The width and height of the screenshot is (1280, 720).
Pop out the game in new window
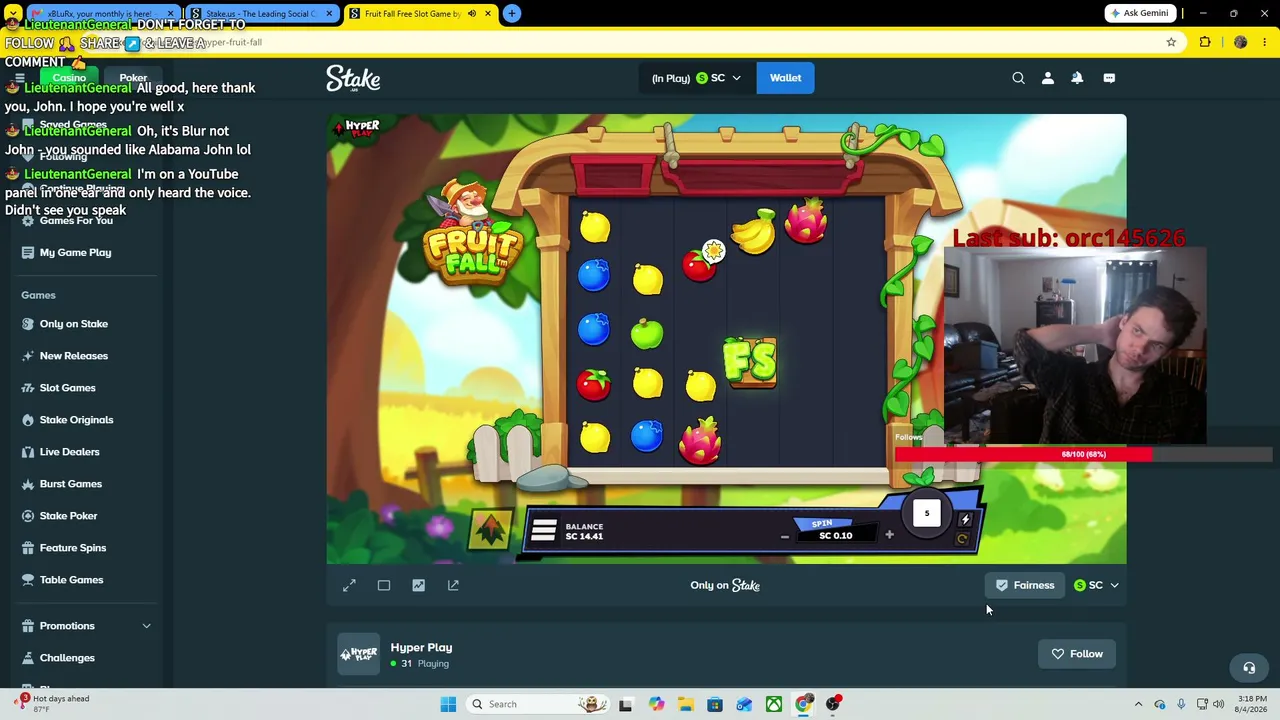453,585
